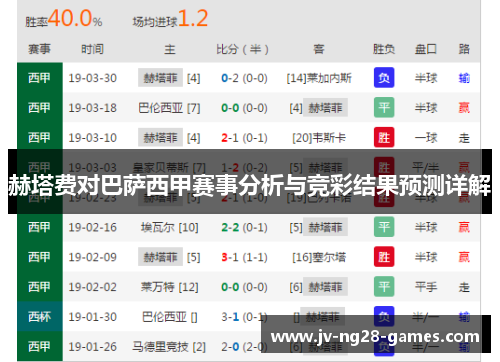Click away team [14]莱加内斯
The width and height of the screenshot is (500, 362).
point(319,78)
